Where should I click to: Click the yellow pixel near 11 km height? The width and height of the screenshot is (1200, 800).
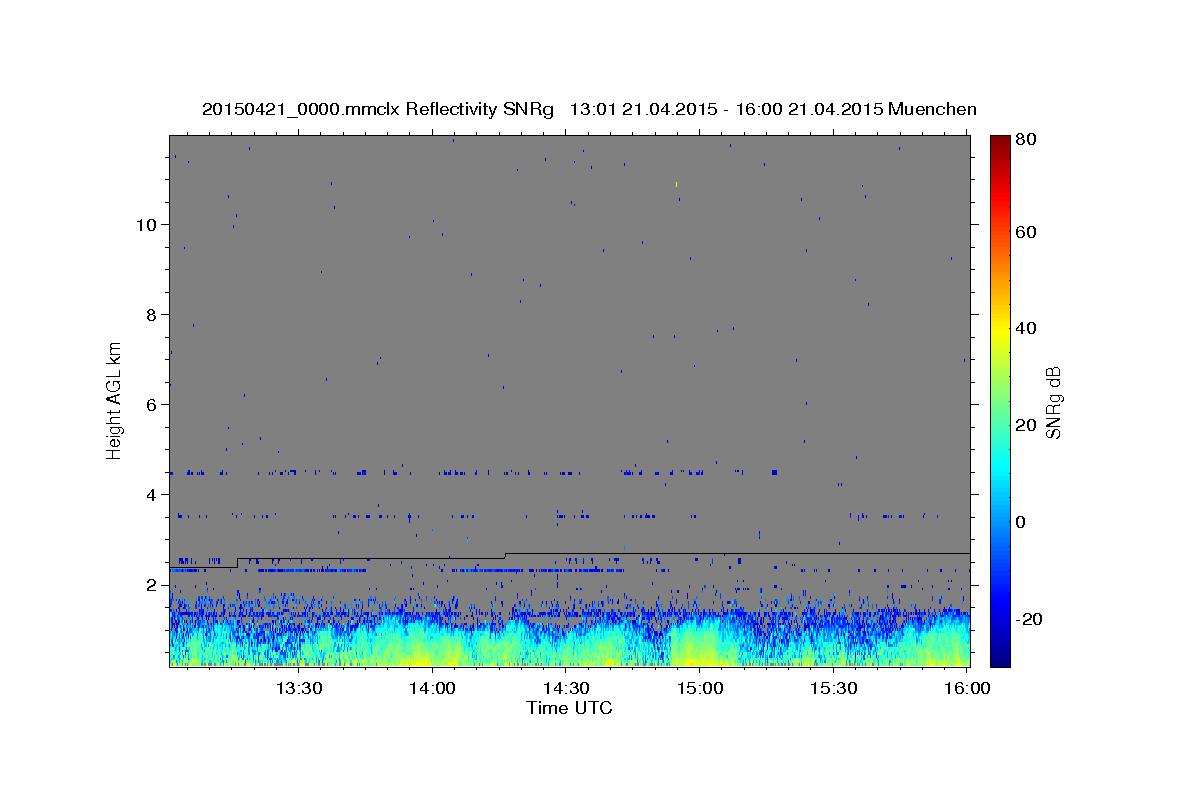pyautogui.click(x=677, y=184)
